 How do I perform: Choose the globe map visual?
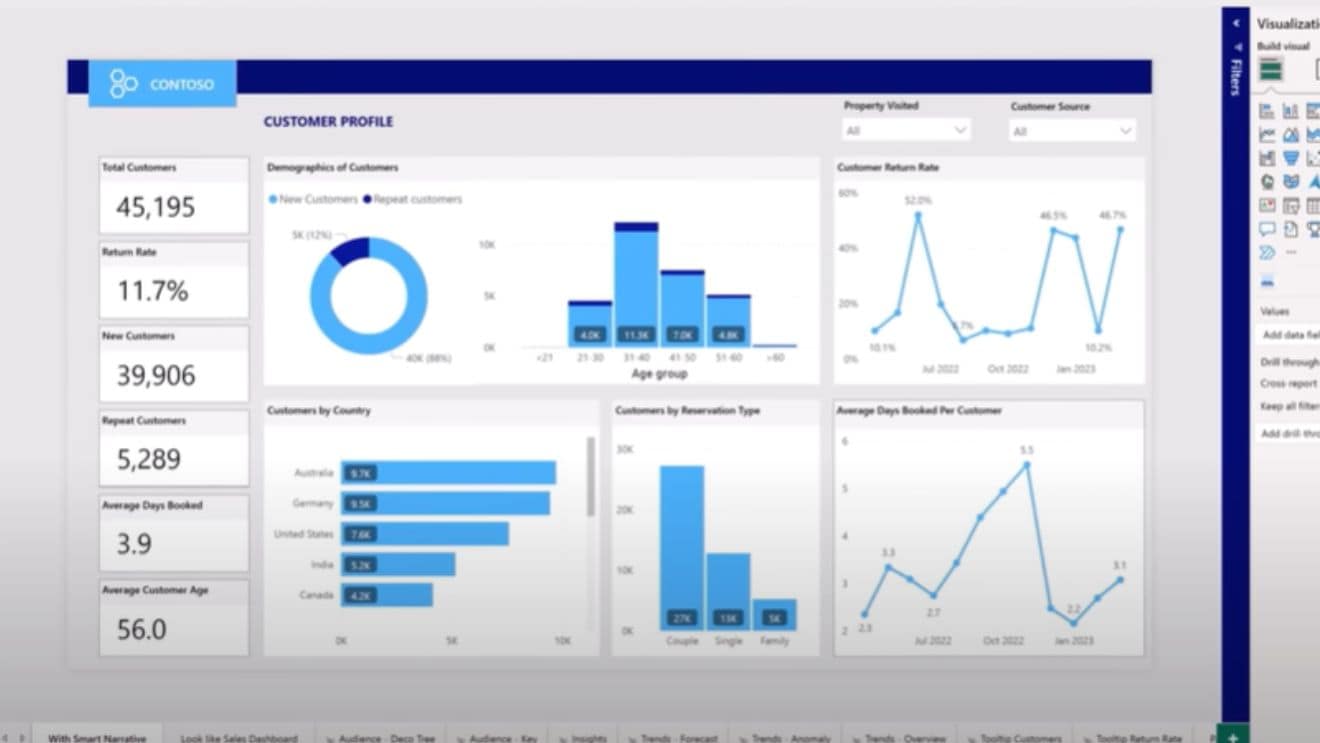point(1267,182)
